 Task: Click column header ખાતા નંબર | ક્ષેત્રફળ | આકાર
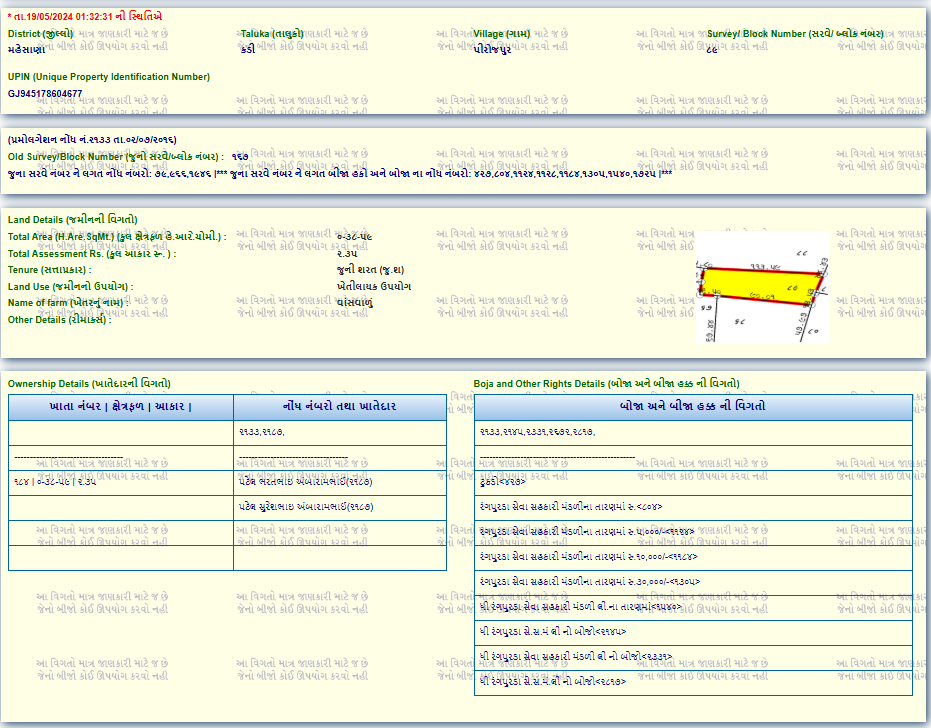coord(121,407)
